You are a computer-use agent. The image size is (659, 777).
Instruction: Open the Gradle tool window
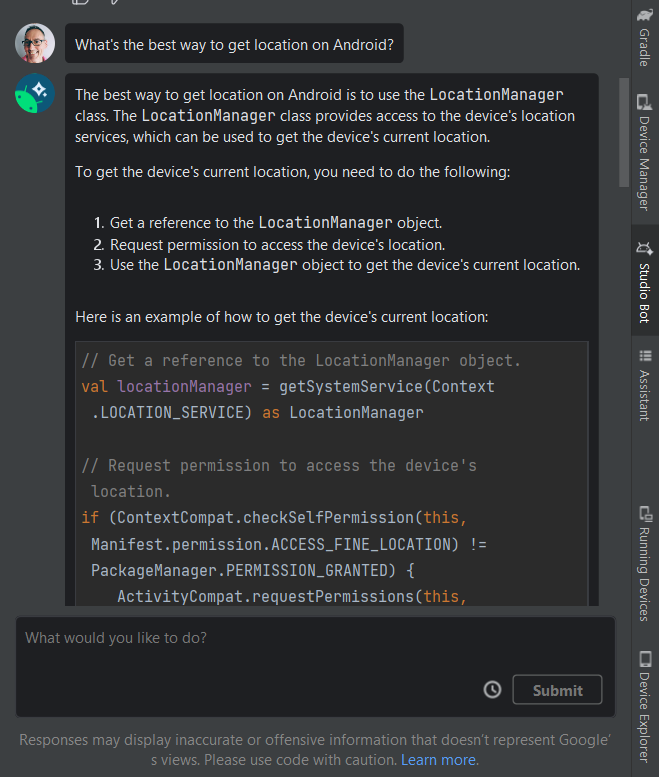click(x=645, y=37)
